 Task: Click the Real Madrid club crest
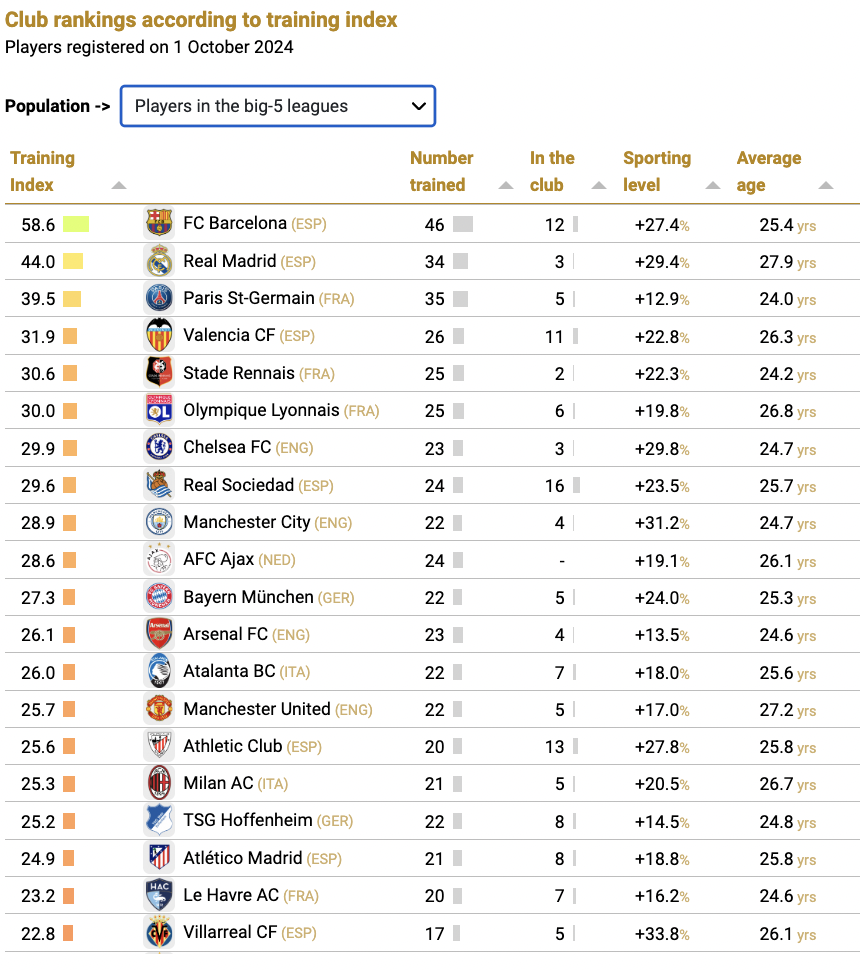point(159,260)
